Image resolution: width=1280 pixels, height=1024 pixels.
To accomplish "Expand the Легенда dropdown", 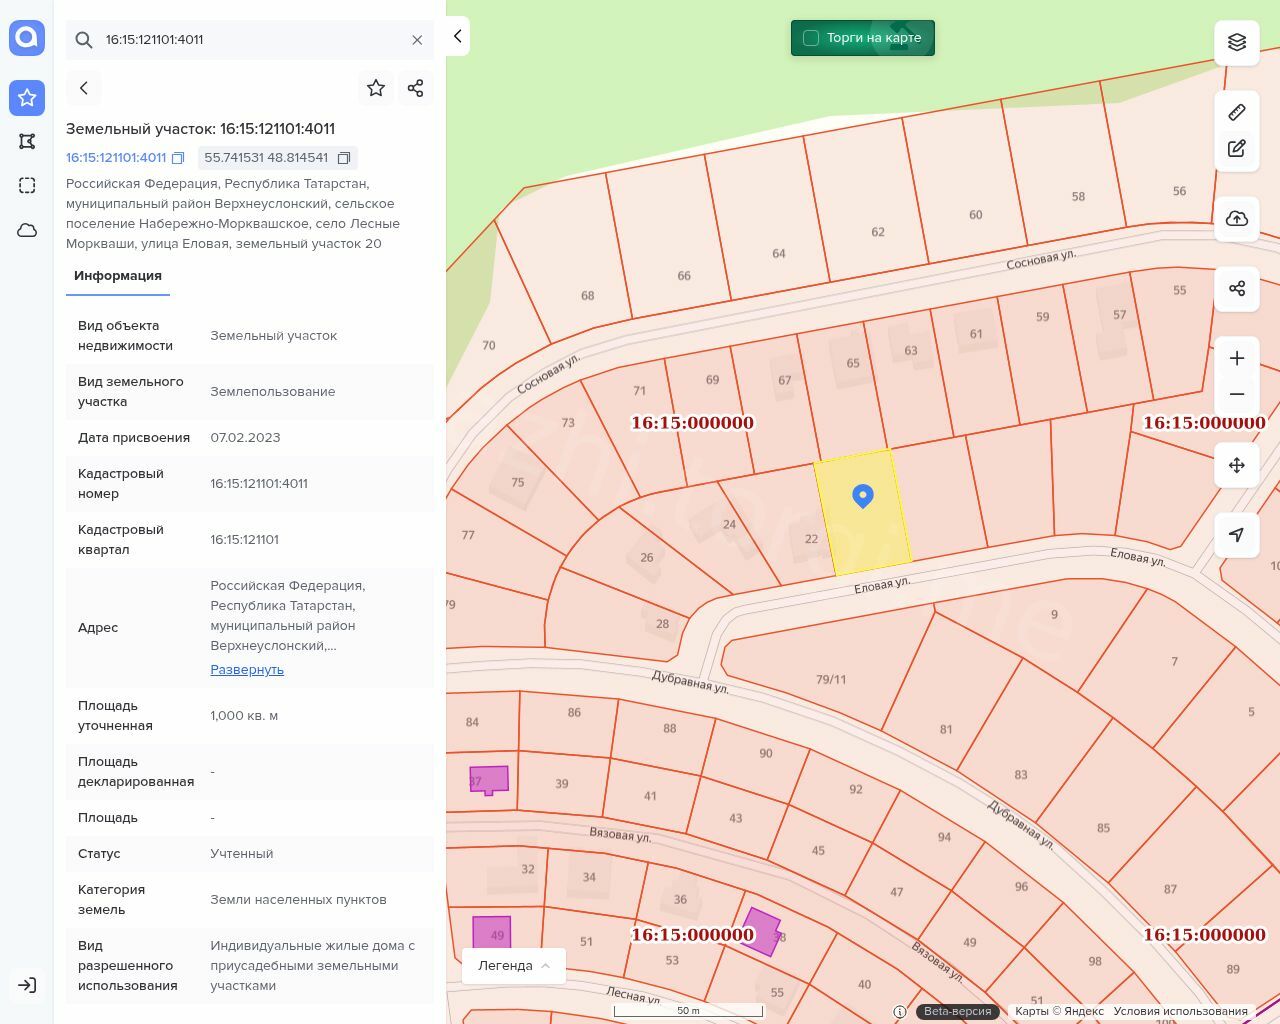I will point(514,965).
